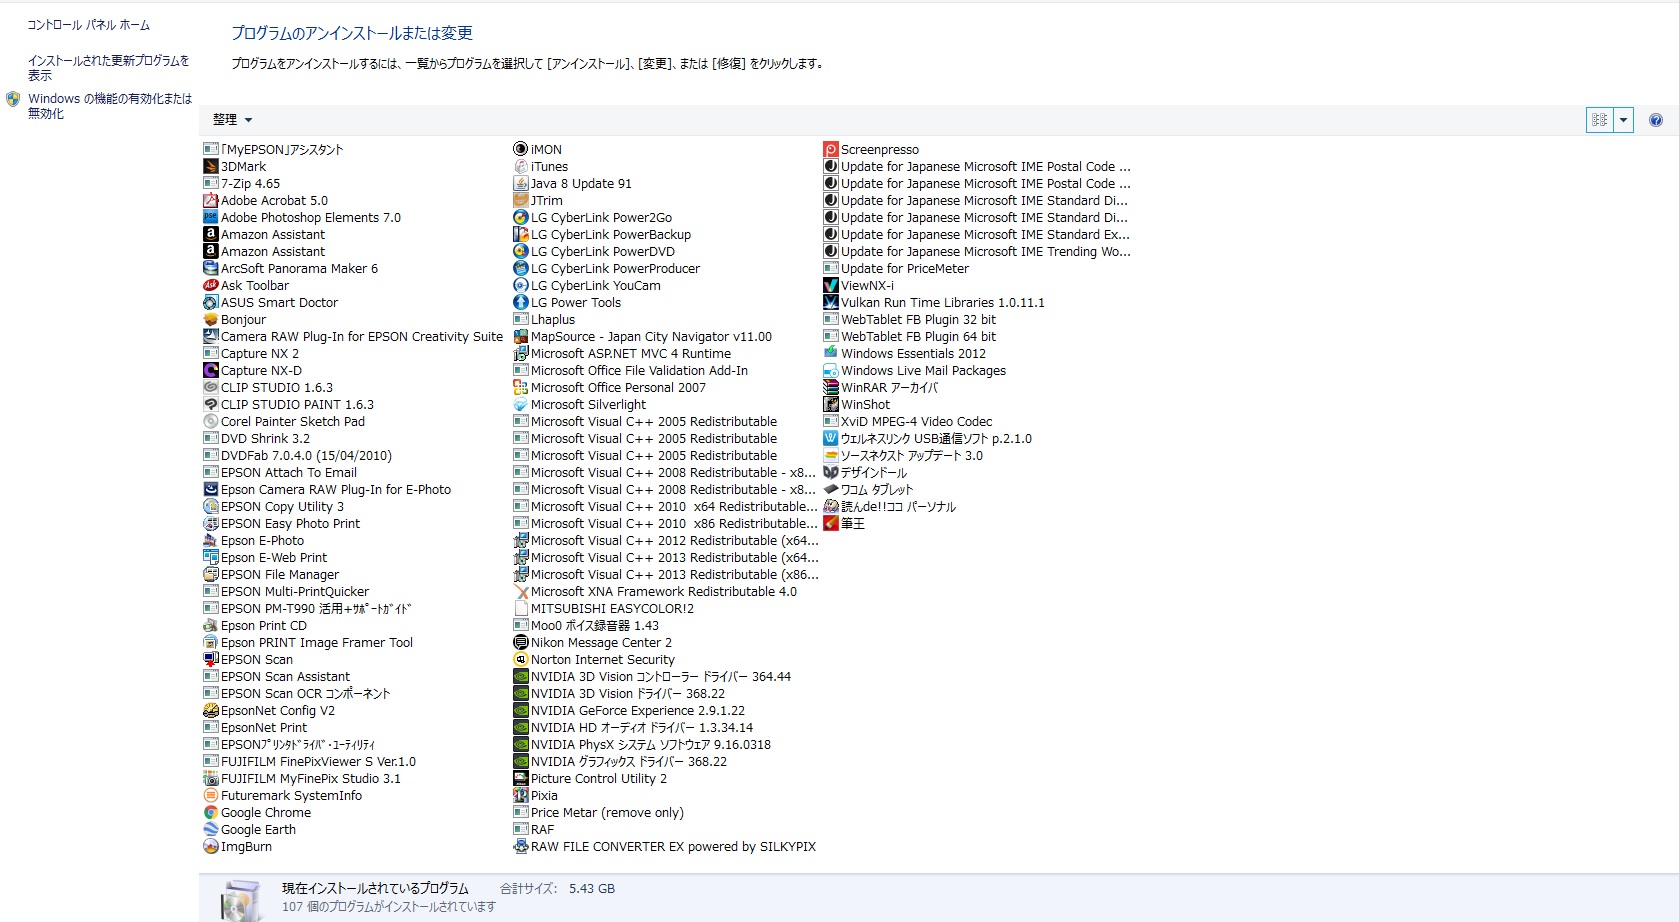Select the LG CyberLink PowerDVD icon

521,252
